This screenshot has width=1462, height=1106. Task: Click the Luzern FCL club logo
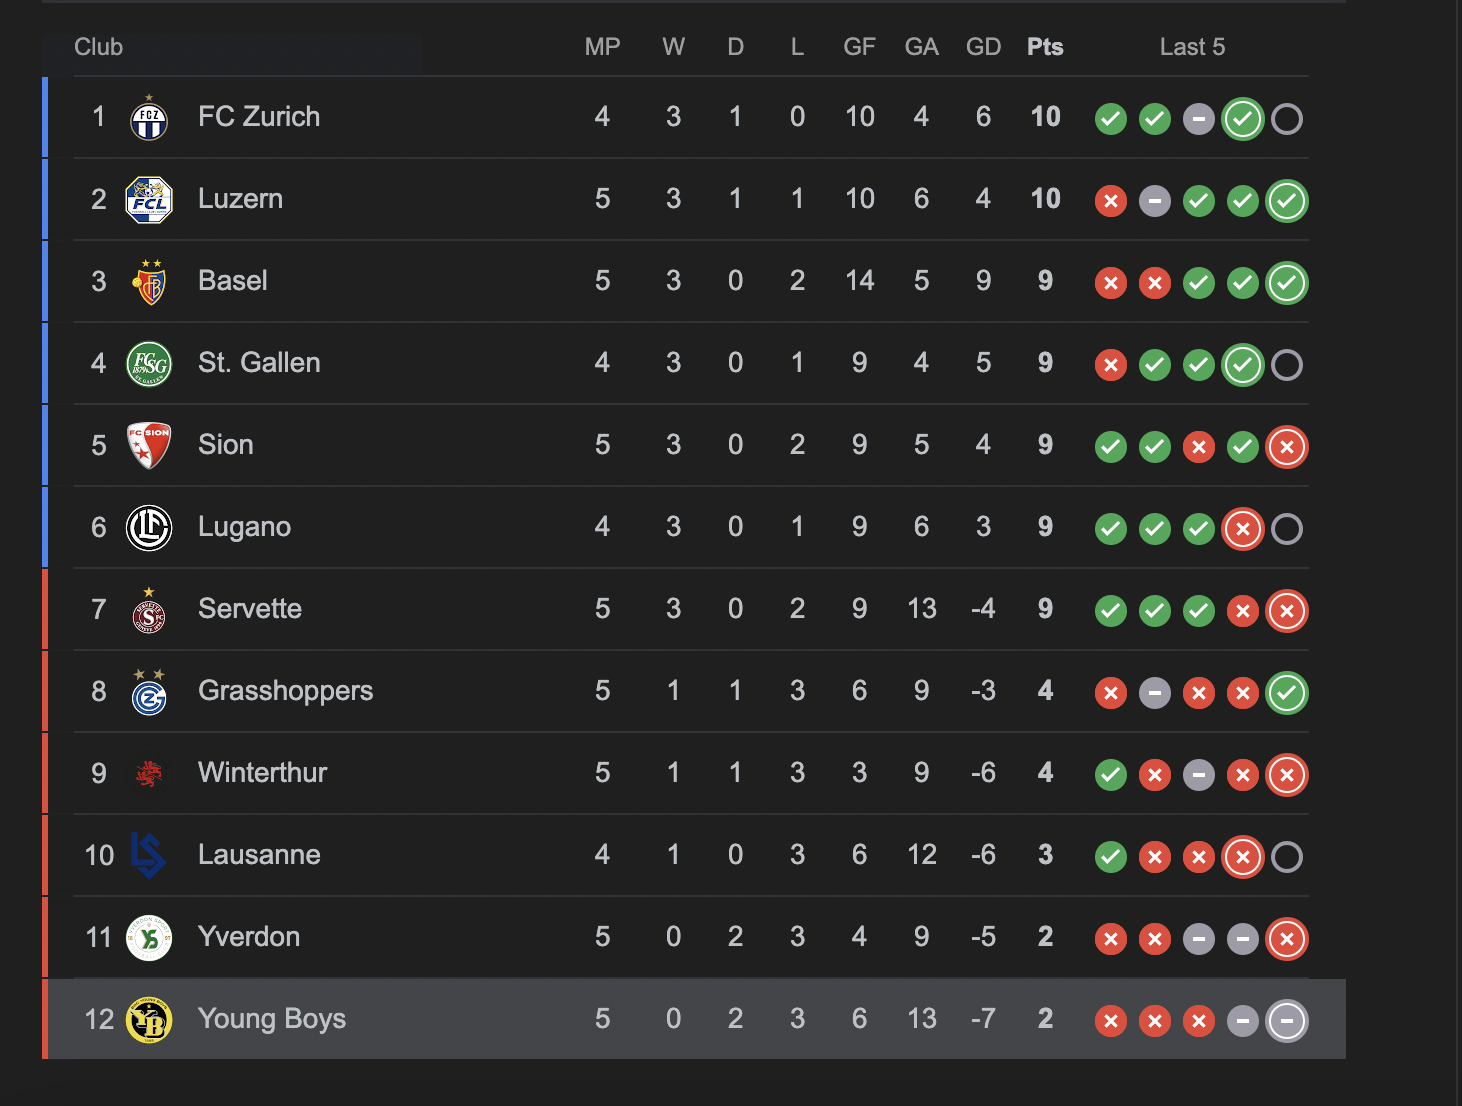tap(149, 199)
